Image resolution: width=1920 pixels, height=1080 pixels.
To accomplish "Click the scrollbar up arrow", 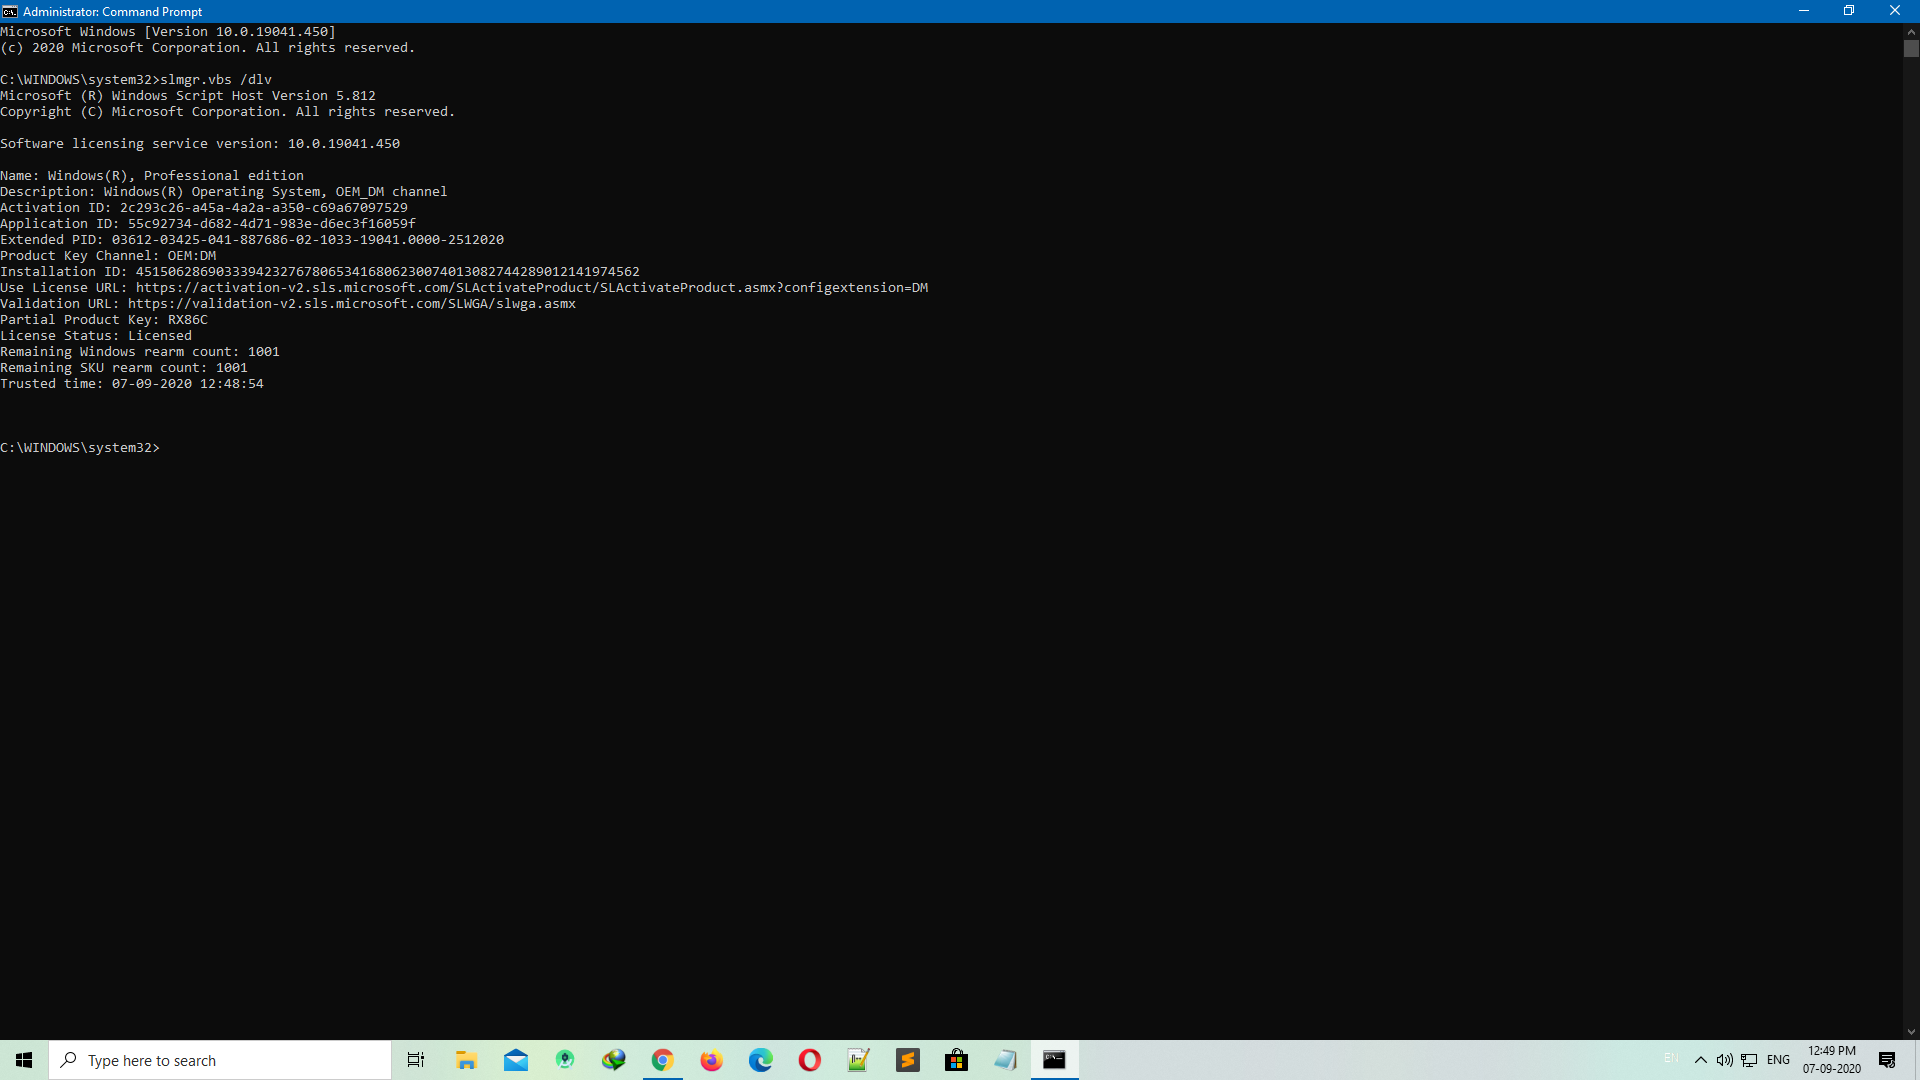I will click(x=1911, y=31).
